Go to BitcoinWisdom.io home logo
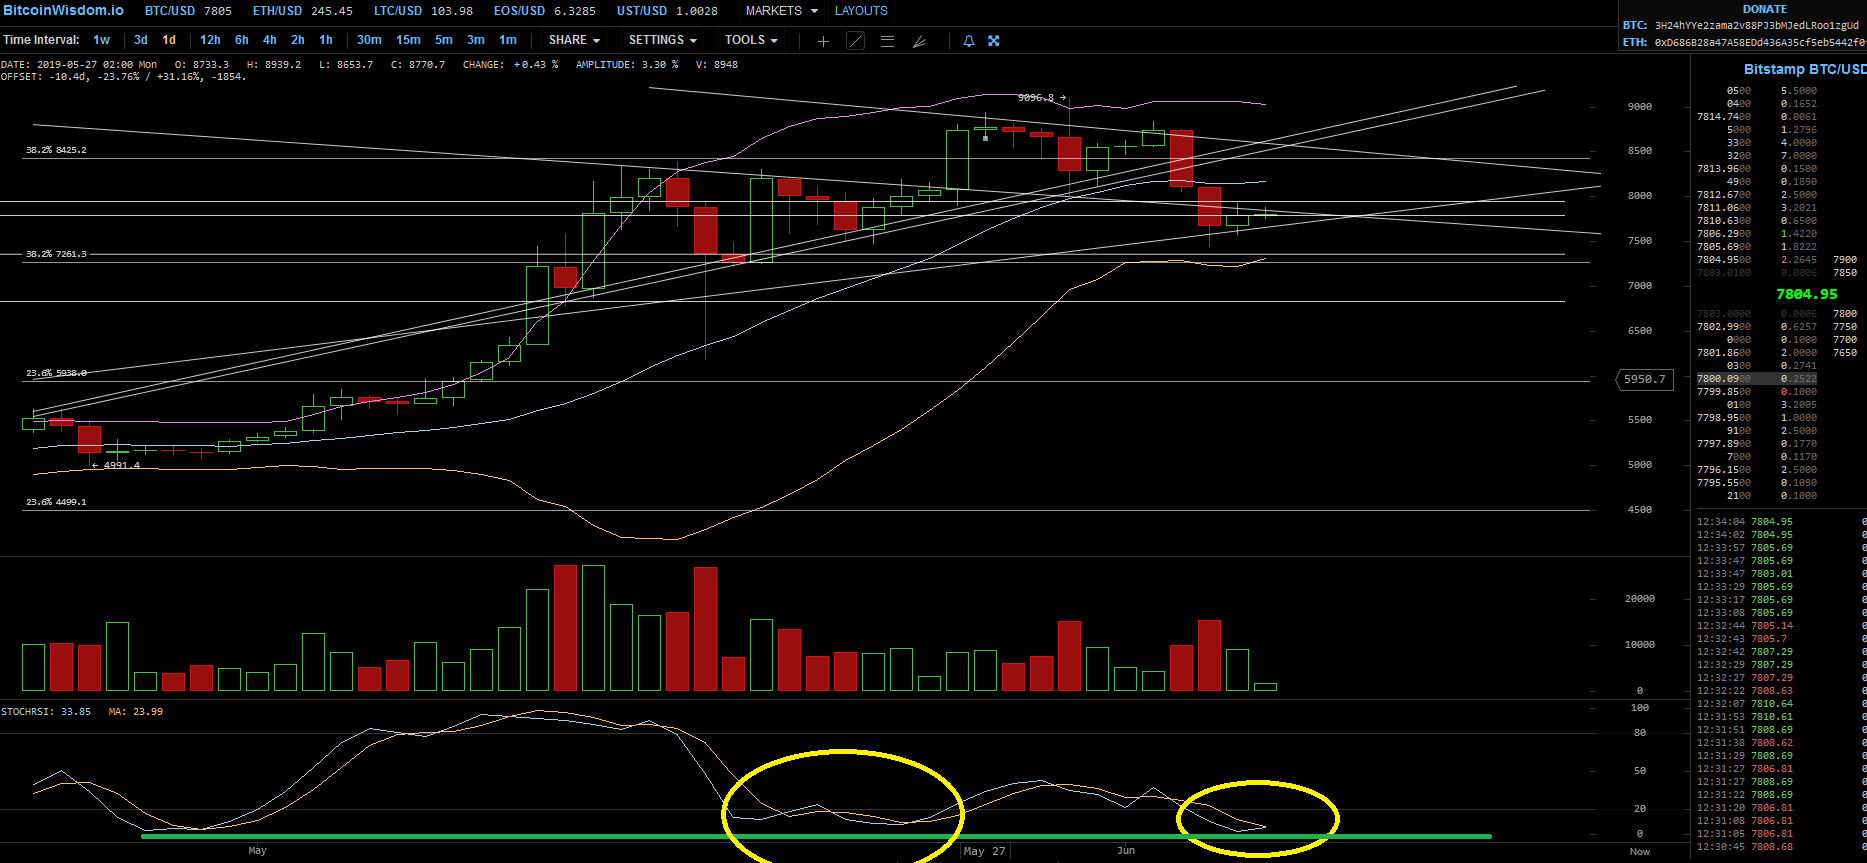The height and width of the screenshot is (863, 1867). click(63, 10)
